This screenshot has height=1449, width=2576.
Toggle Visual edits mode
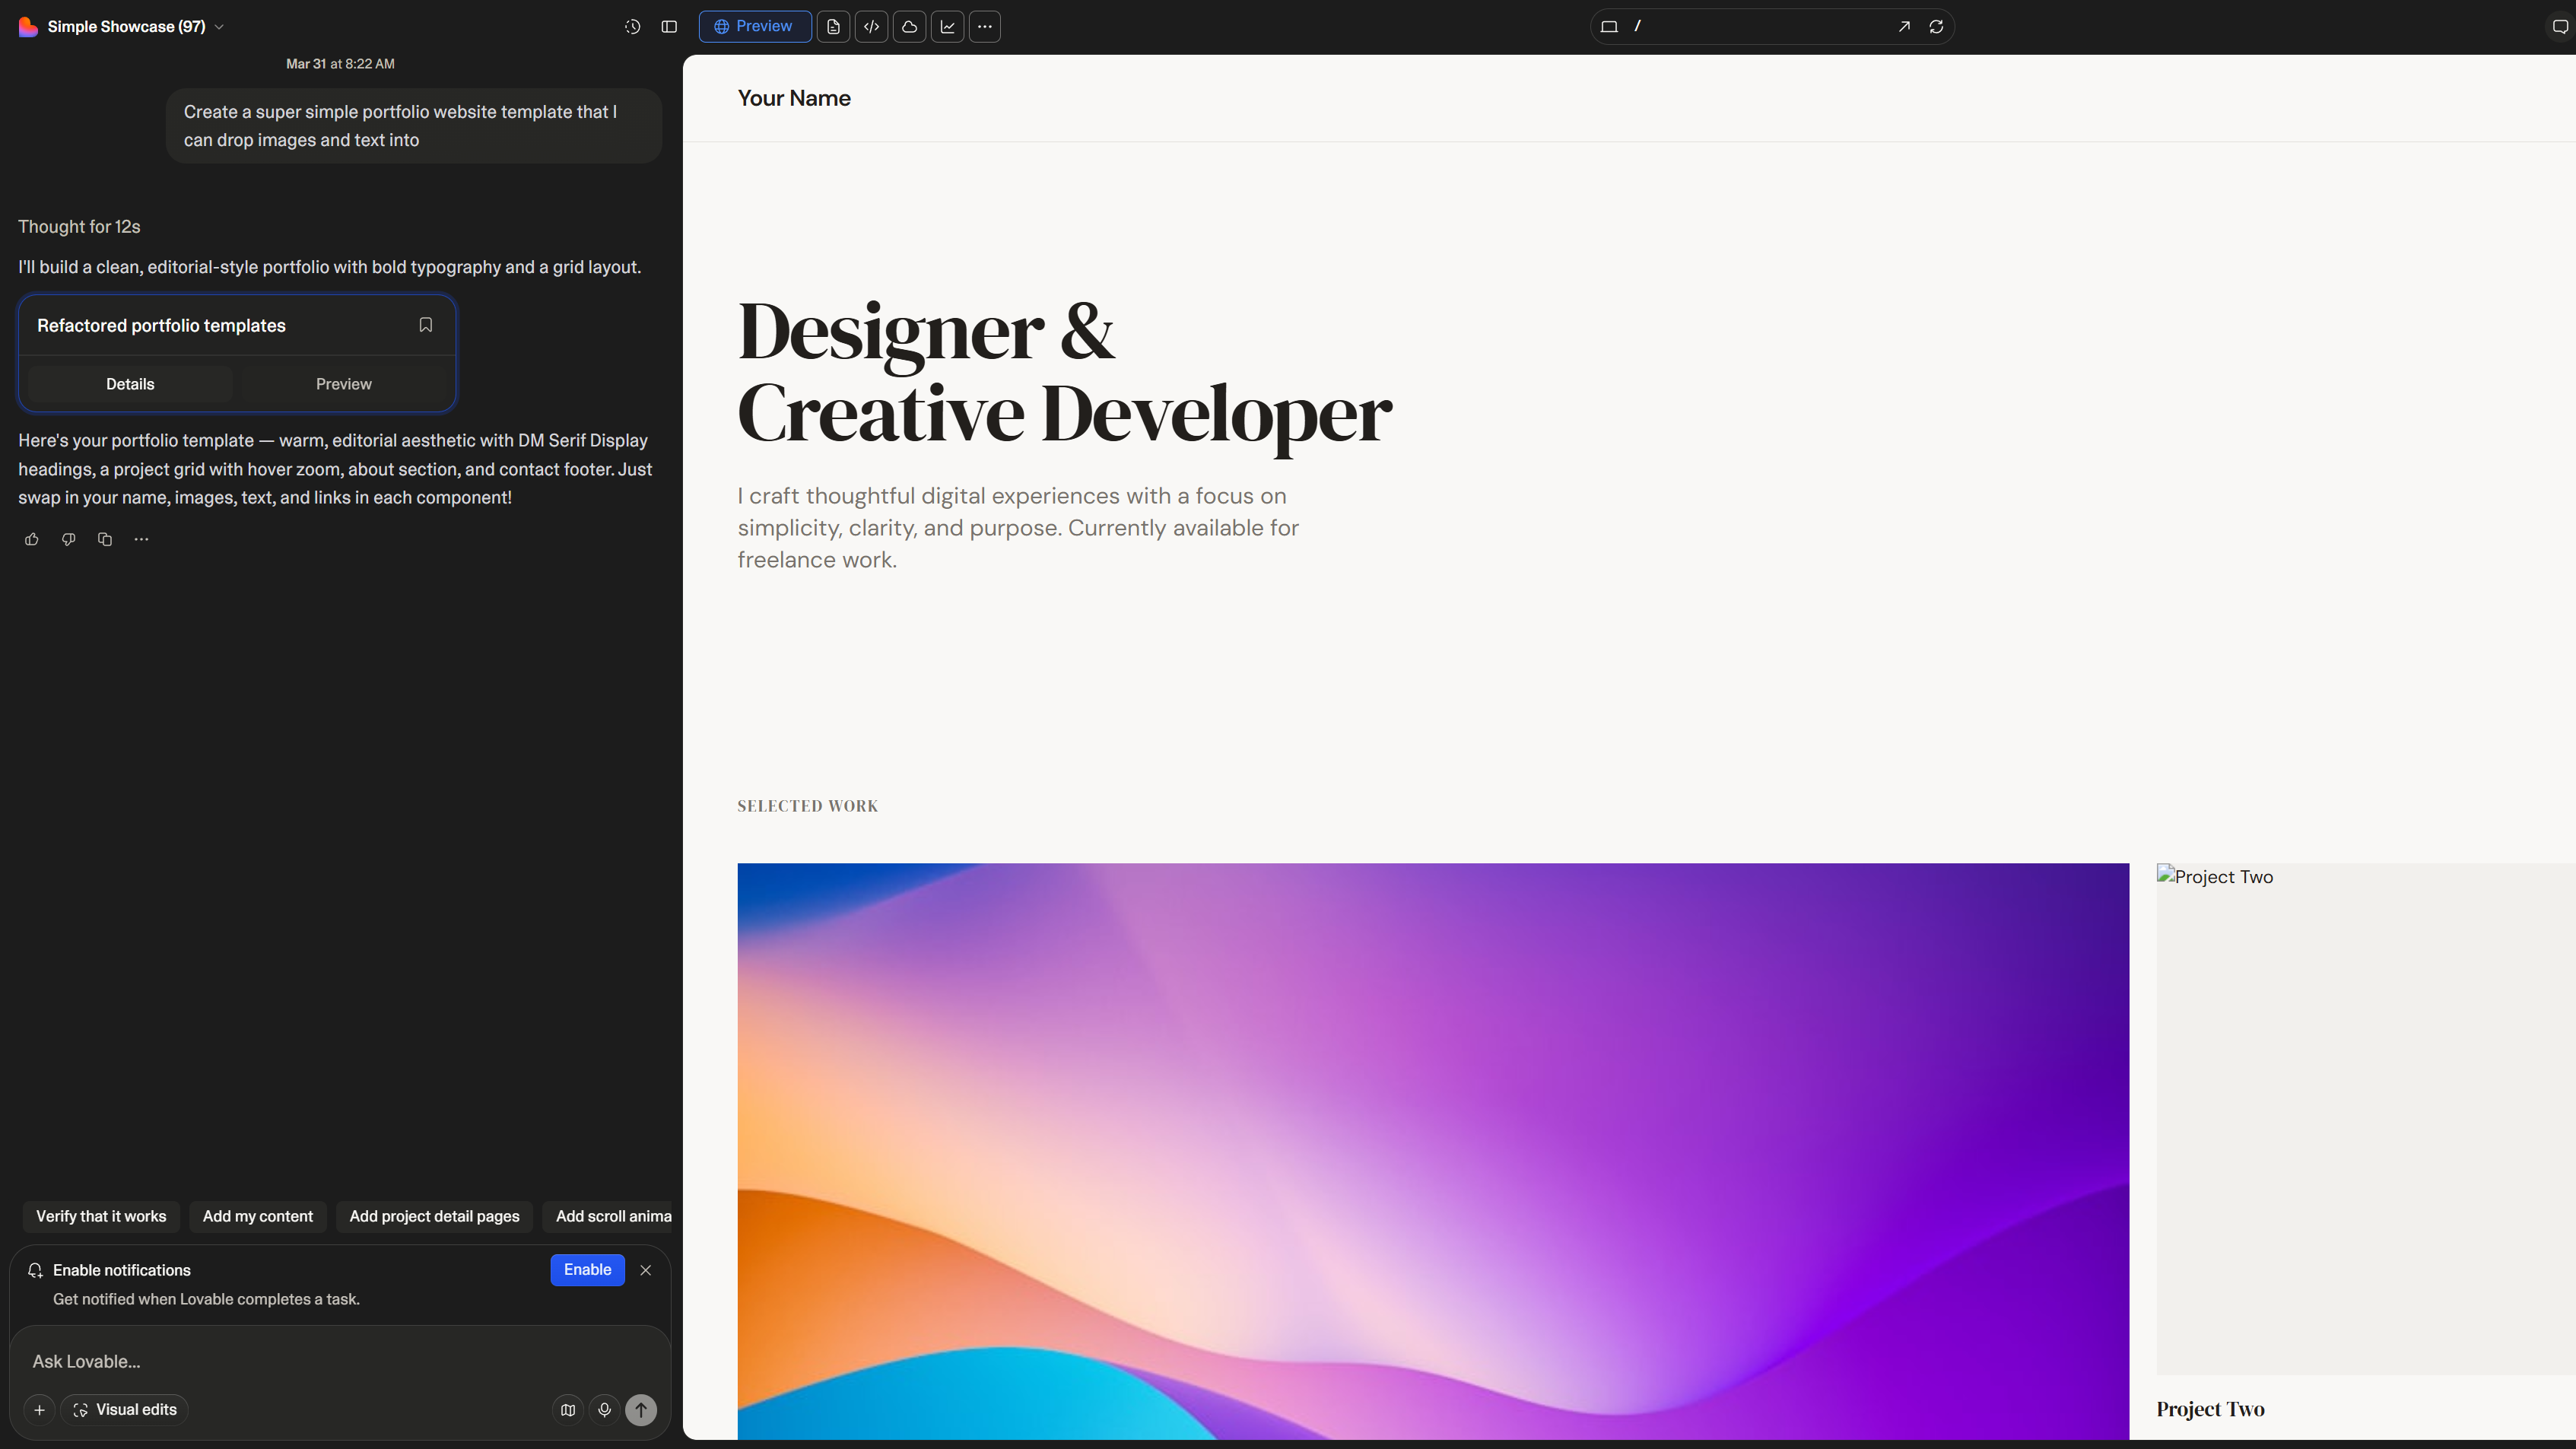[125, 1410]
